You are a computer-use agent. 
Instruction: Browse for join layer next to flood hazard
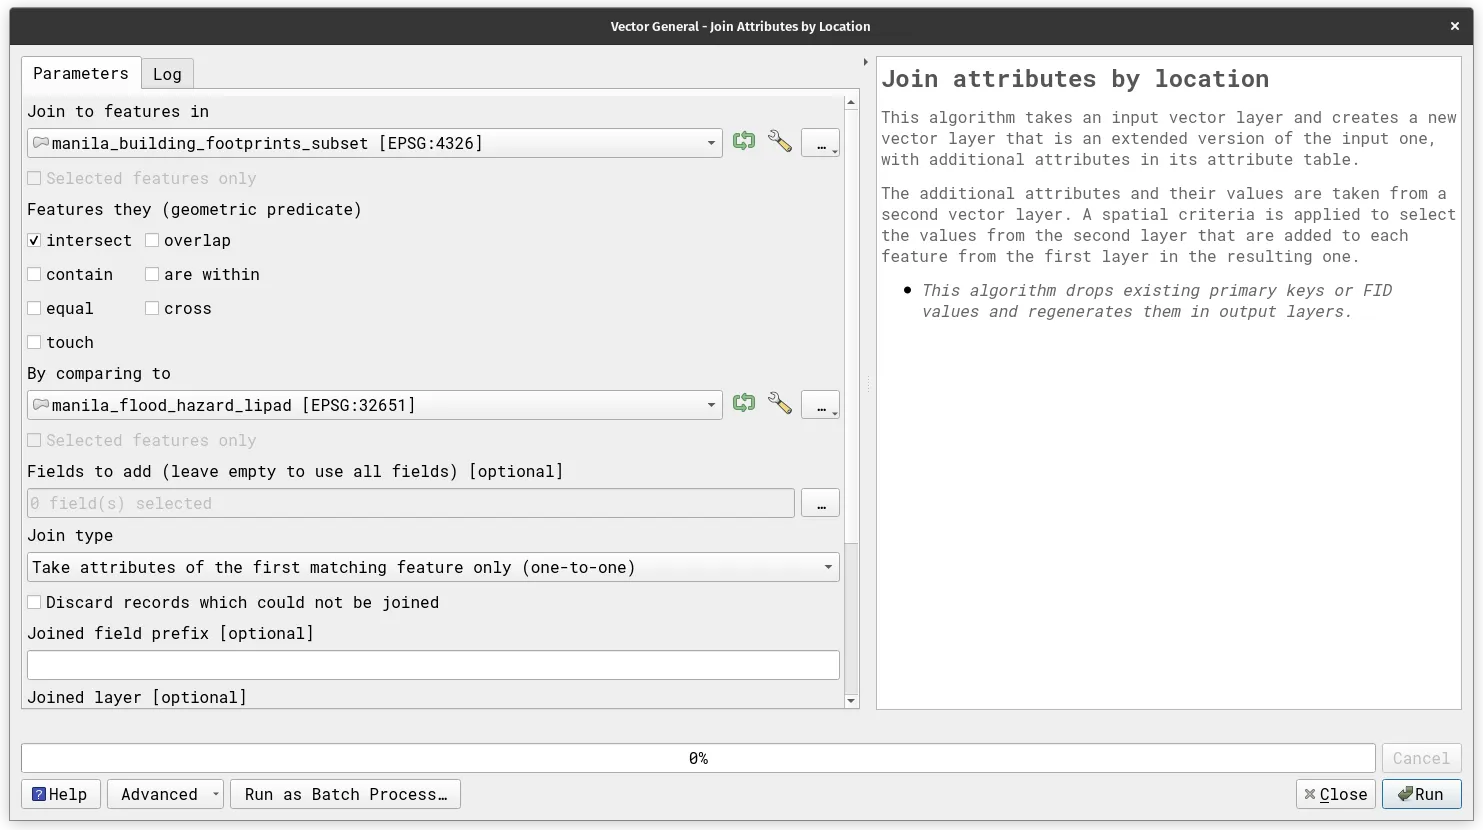coord(820,405)
